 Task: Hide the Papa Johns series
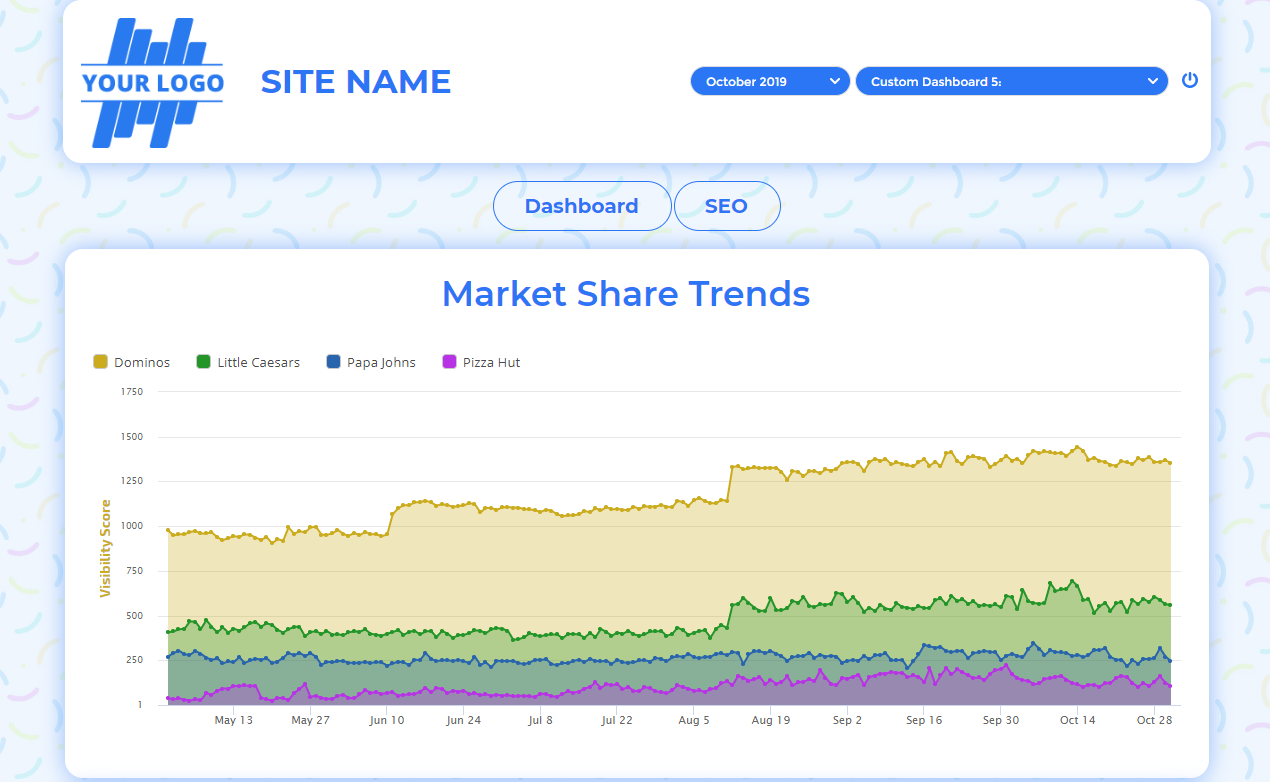(381, 362)
